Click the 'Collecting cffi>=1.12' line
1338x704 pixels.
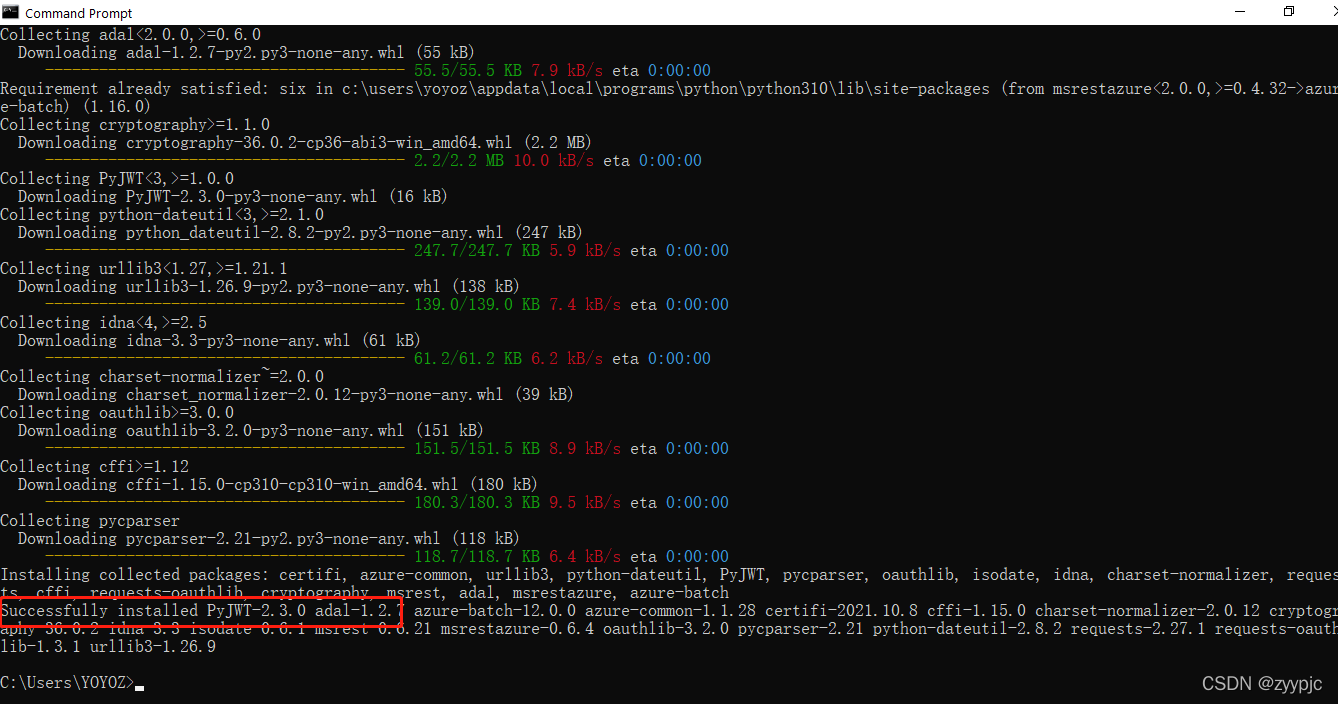[95, 467]
